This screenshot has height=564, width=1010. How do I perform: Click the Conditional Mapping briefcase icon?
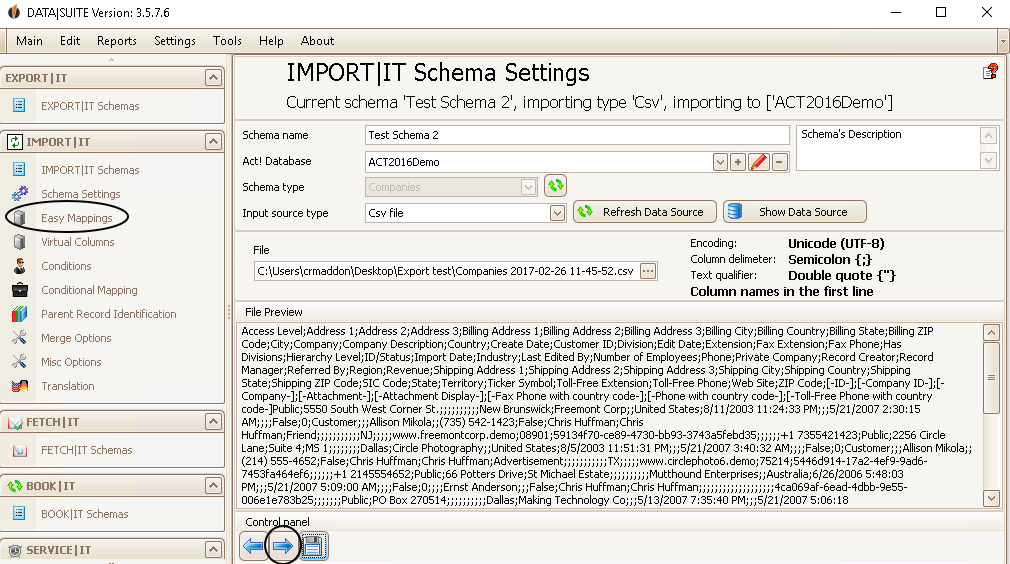(19, 290)
